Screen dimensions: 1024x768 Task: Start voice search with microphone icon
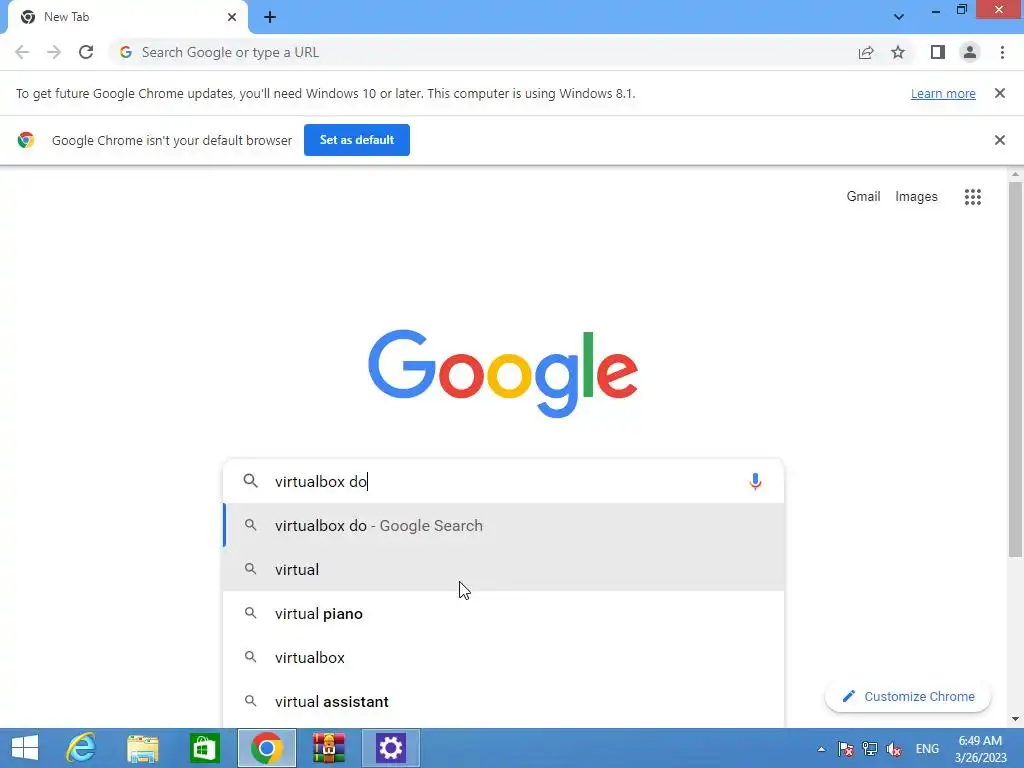point(755,482)
